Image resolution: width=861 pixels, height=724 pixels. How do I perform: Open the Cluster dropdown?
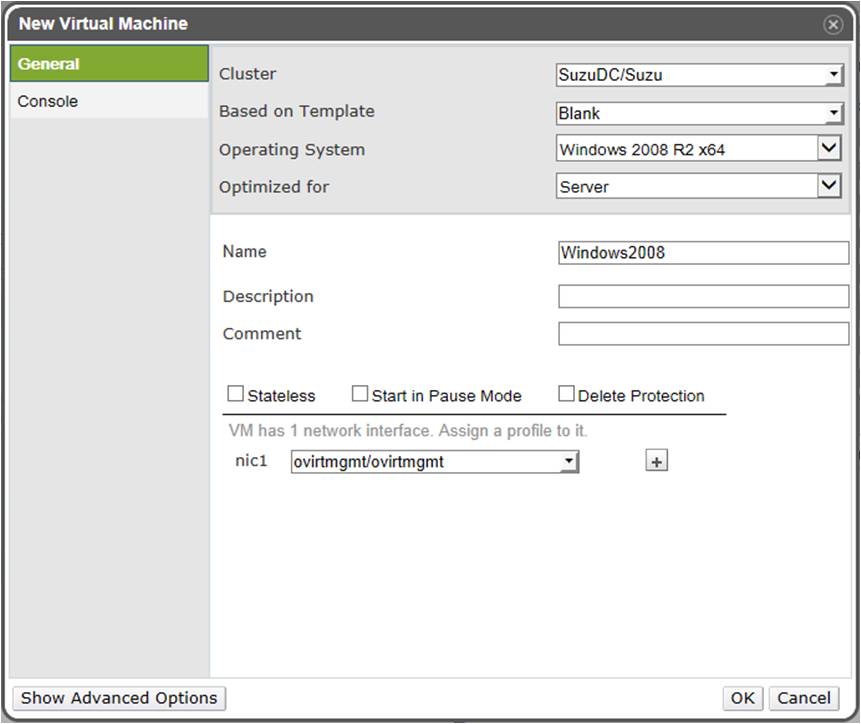[699, 75]
